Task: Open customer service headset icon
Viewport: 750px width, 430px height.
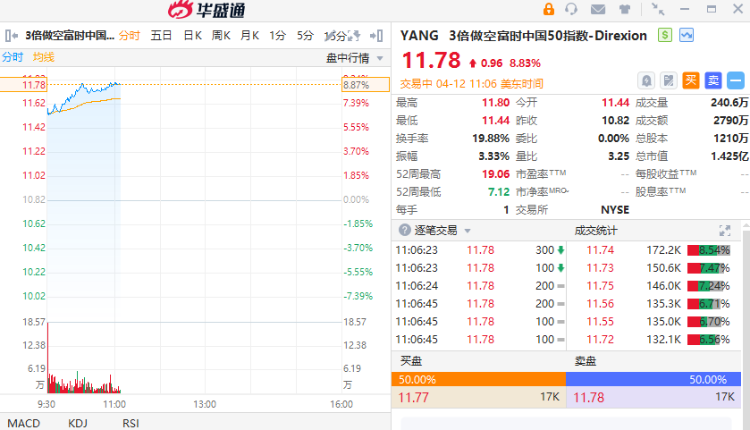Action: pyautogui.click(x=572, y=10)
